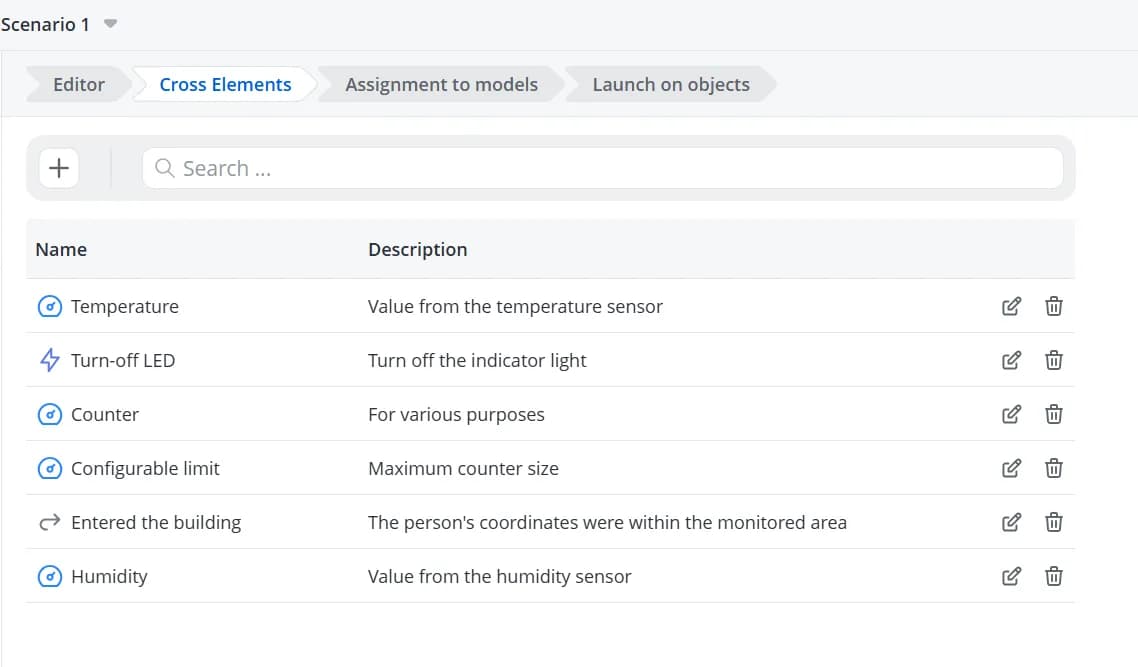The image size is (1138, 667).
Task: Delete the Turn-off LED element
Action: coord(1054,361)
